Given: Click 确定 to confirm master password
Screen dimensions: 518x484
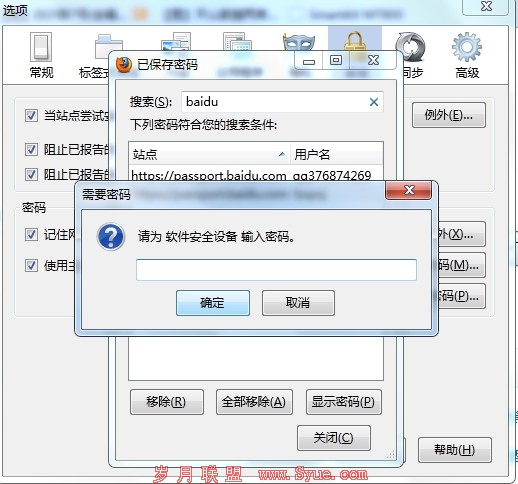Looking at the screenshot, I should tap(213, 303).
